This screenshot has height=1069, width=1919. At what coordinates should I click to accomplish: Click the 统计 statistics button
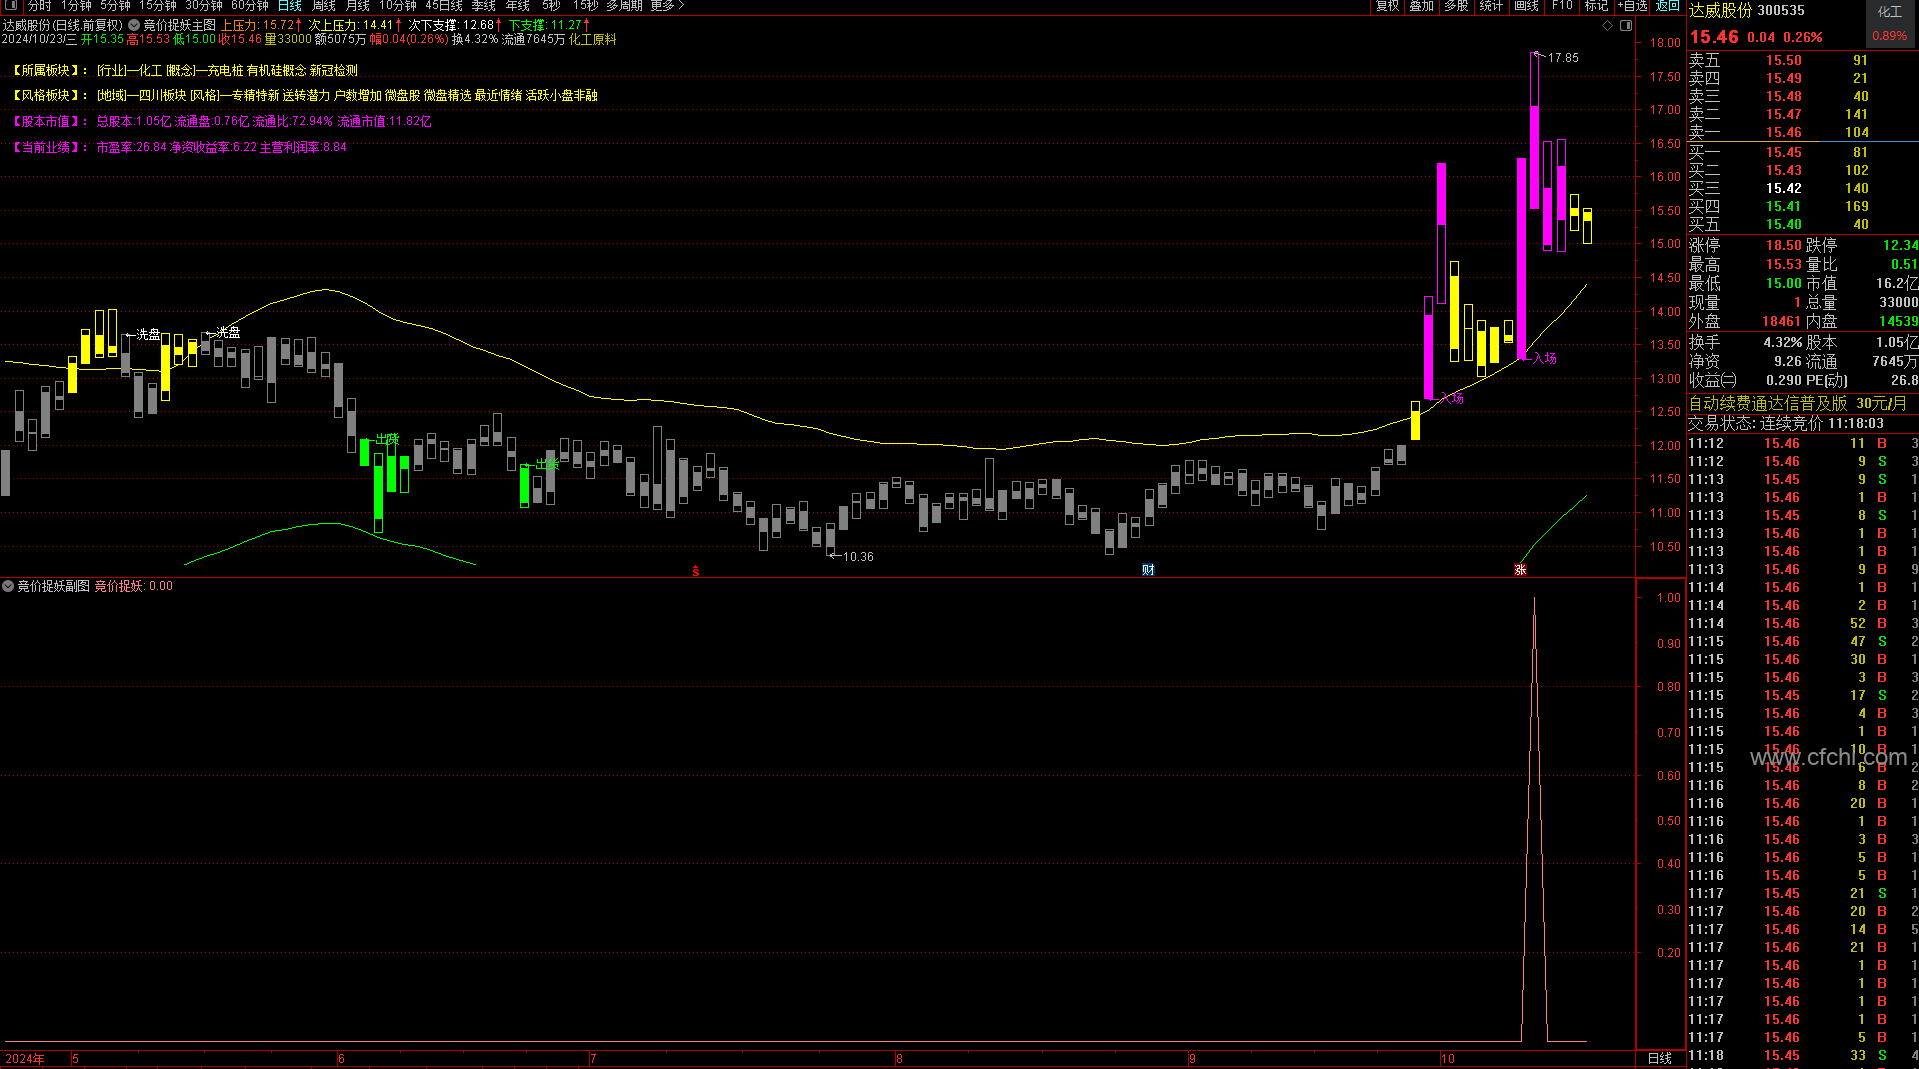pos(1491,6)
